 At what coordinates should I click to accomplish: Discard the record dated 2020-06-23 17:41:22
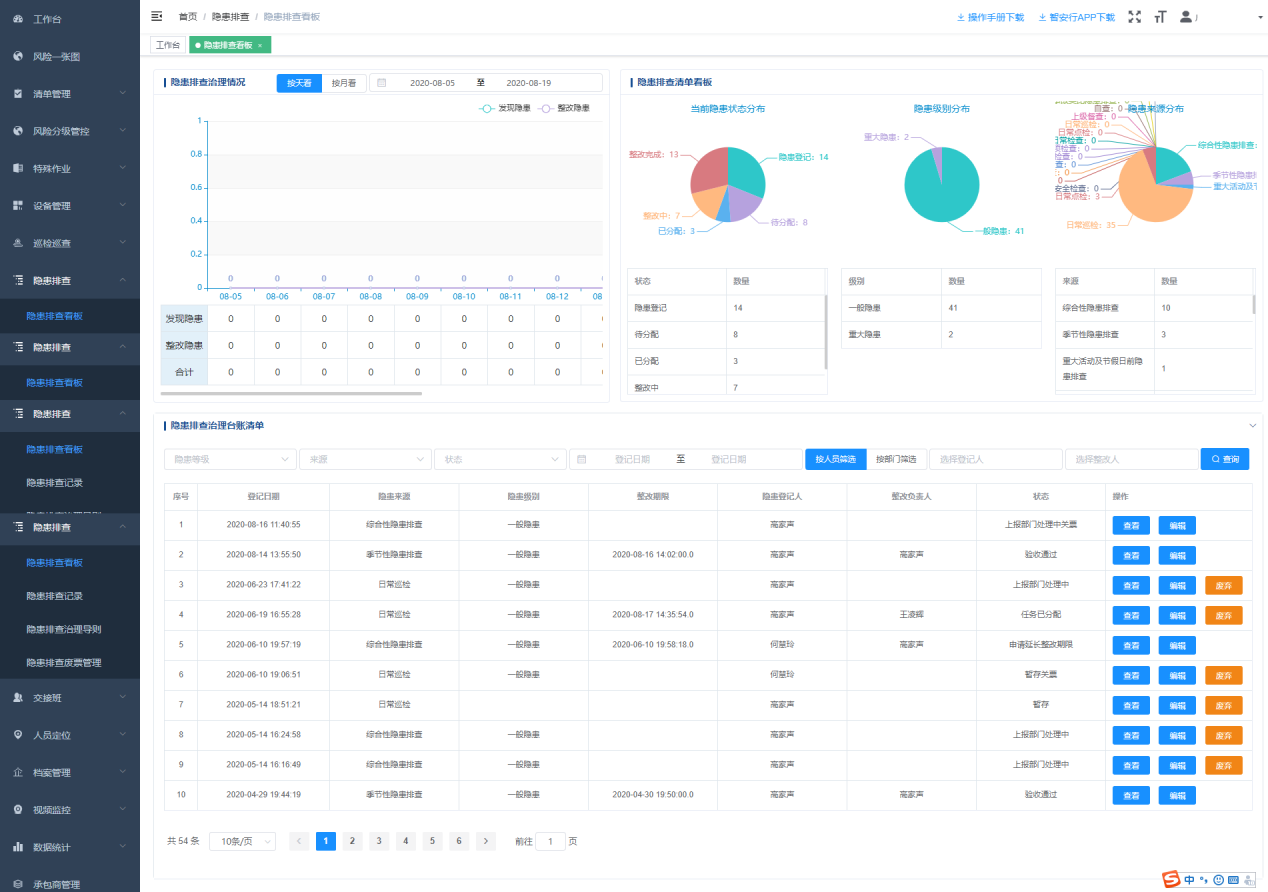1224,585
